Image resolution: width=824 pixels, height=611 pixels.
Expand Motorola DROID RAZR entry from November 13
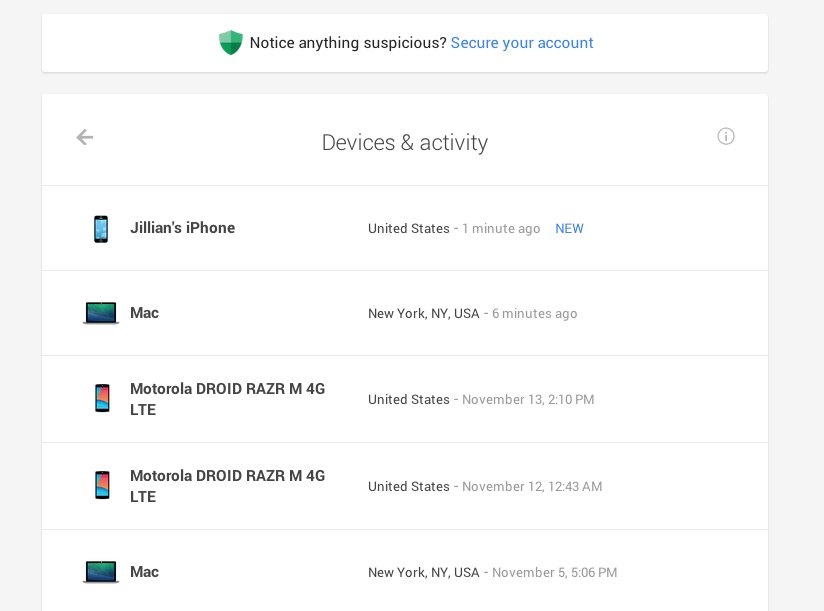tap(227, 399)
